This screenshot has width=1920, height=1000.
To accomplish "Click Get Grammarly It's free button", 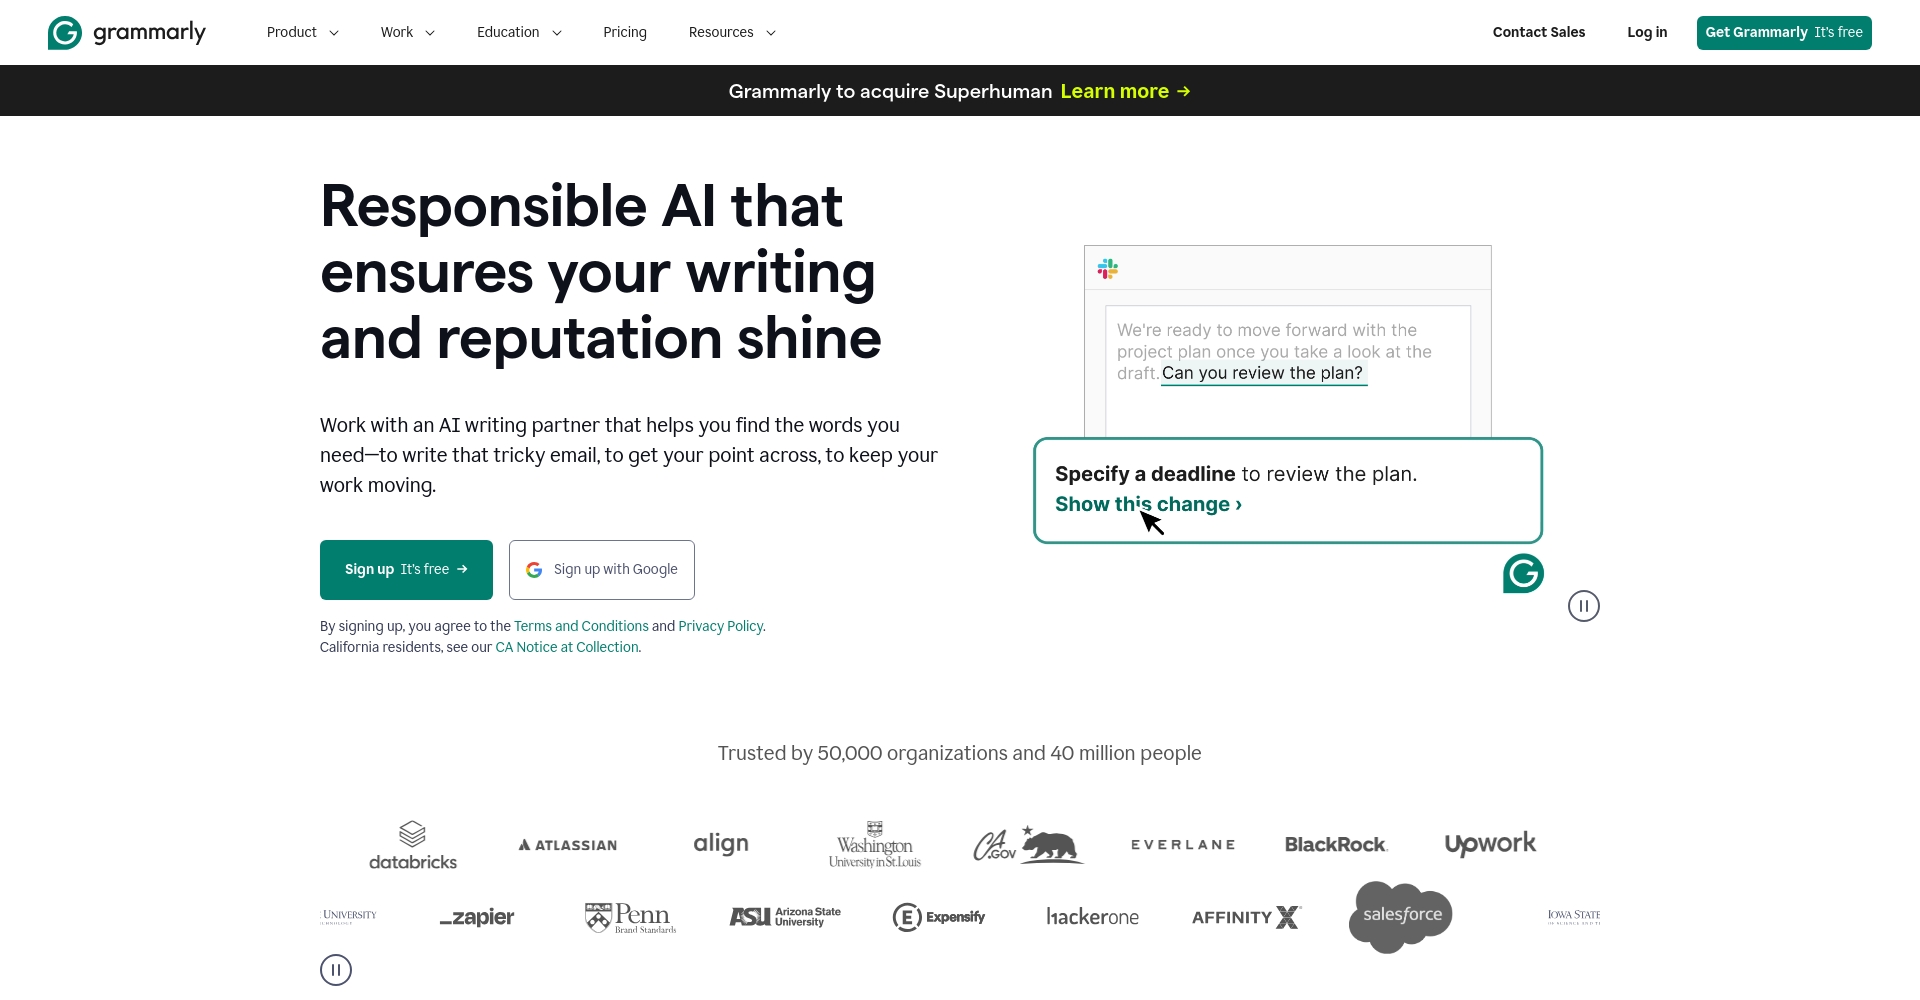I will coord(1784,32).
